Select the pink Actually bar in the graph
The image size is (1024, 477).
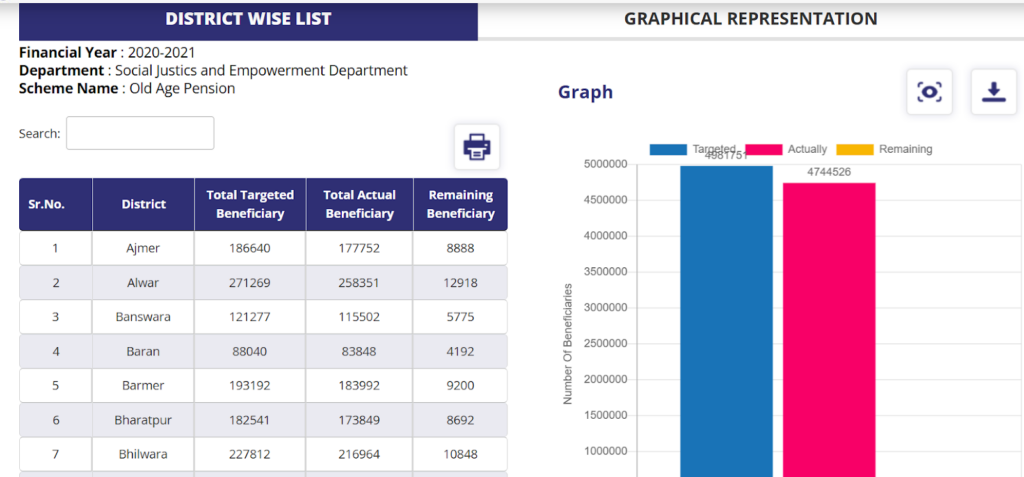pyautogui.click(x=828, y=330)
